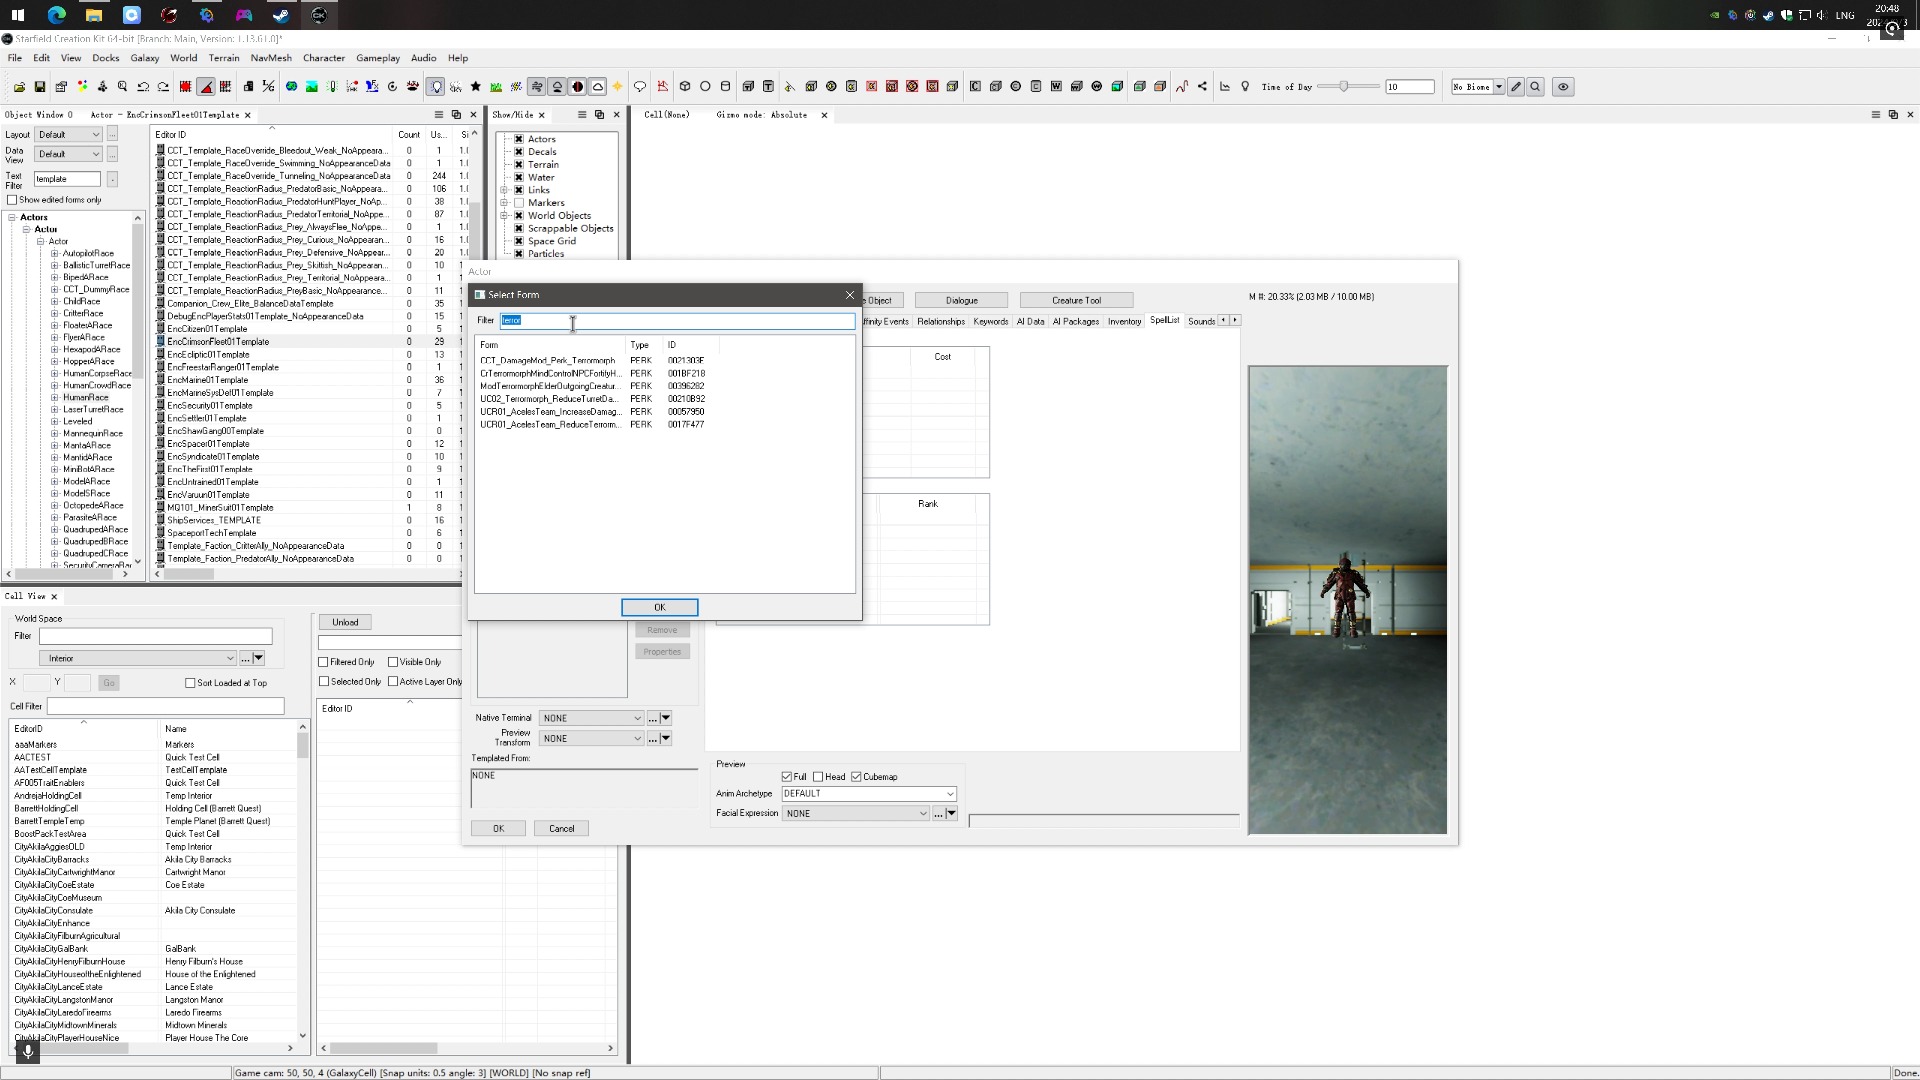Screen dimensions: 1920x1080
Task: Uncheck the Cubemap preview checkbox
Action: [856, 777]
